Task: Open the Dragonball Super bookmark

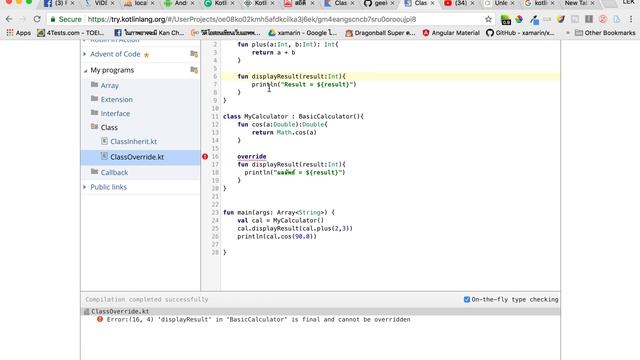Action: click(x=380, y=33)
